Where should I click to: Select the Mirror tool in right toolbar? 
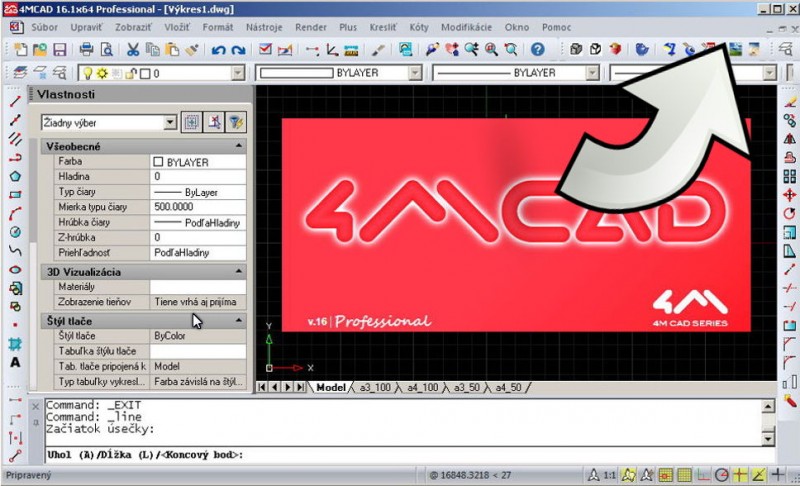(789, 139)
